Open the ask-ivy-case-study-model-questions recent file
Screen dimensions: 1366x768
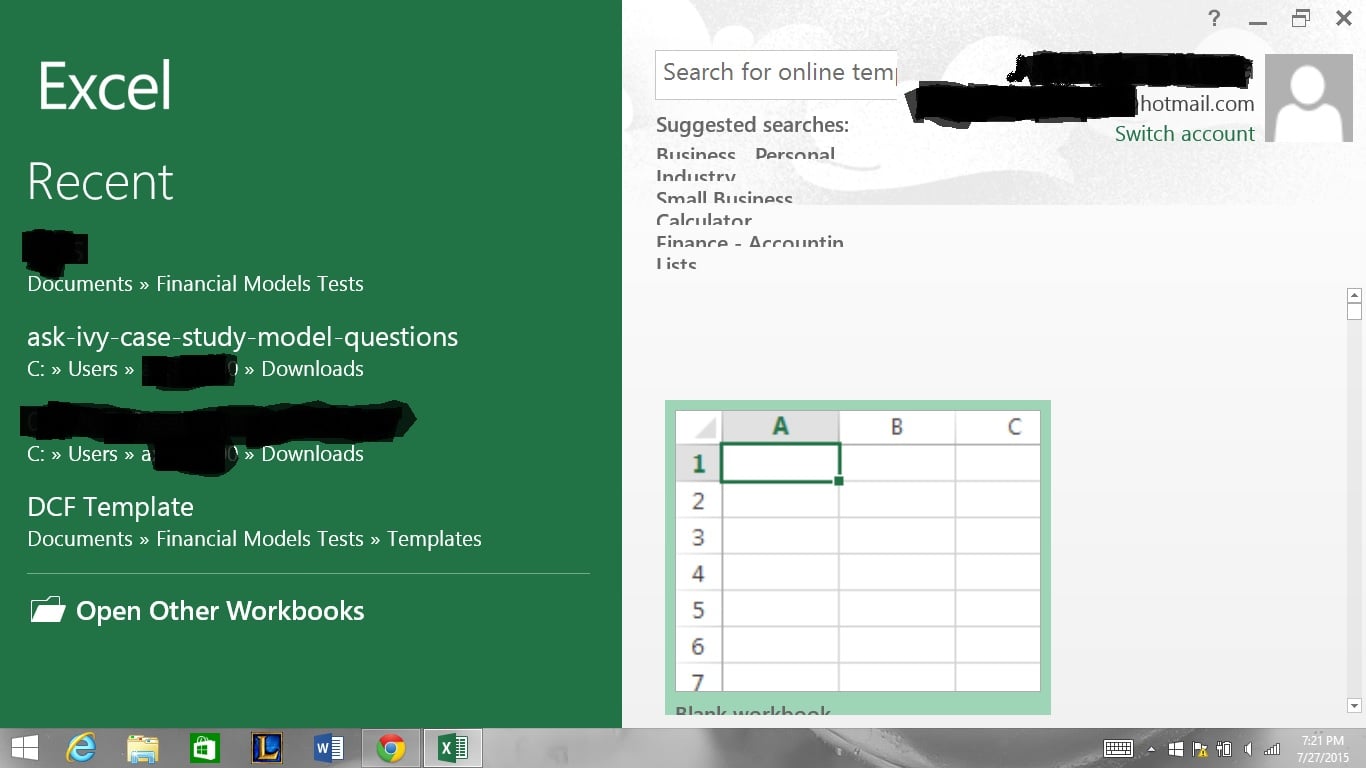pyautogui.click(x=242, y=337)
